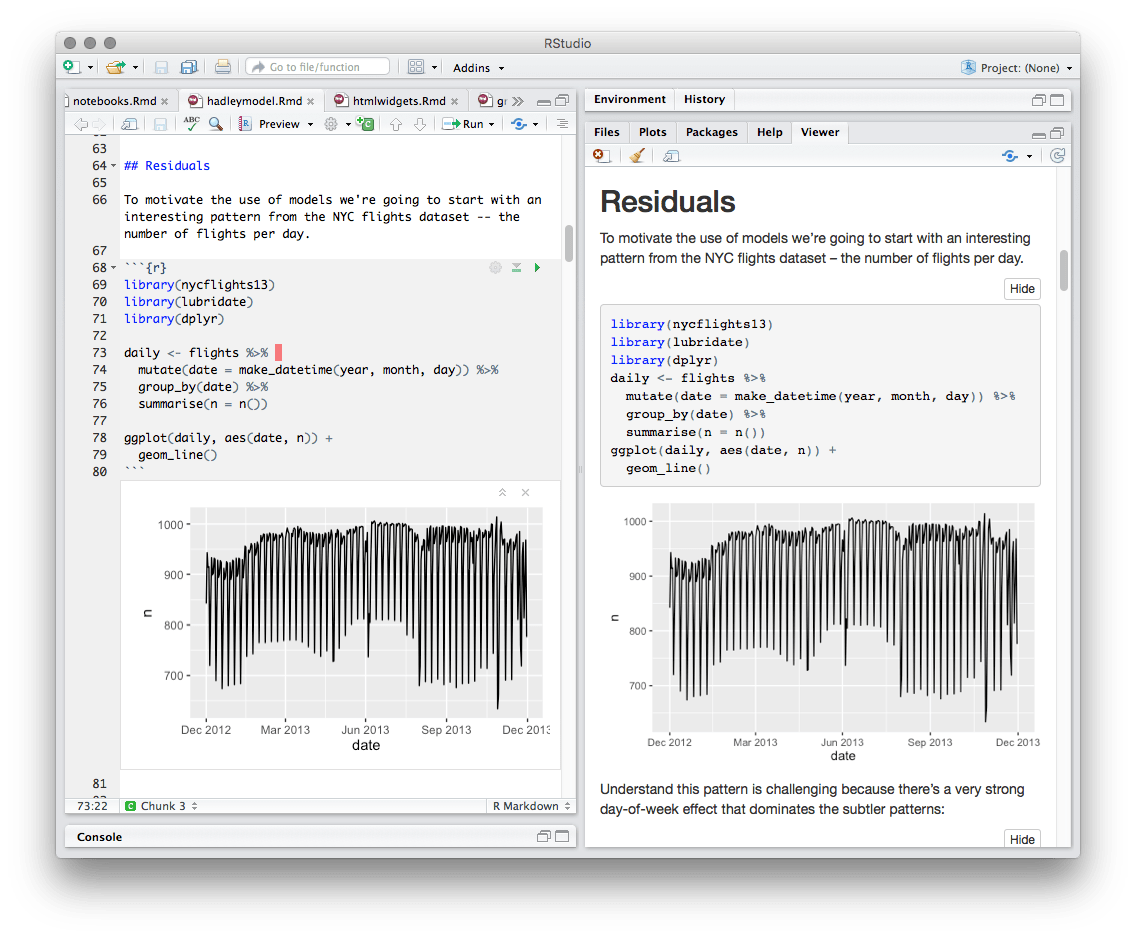Refresh the Viewer pane with the reload icon
Viewport: 1136px width, 938px height.
[x=1059, y=156]
